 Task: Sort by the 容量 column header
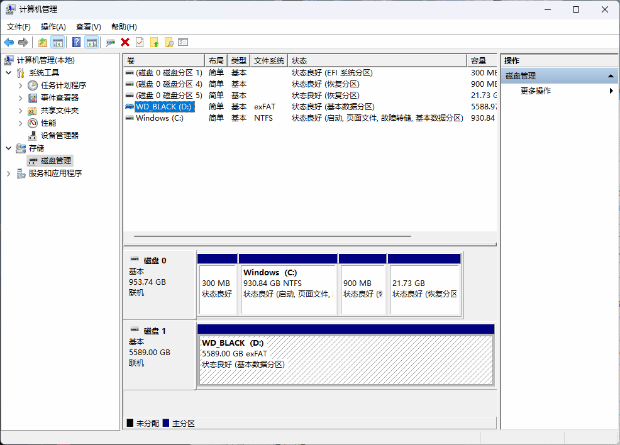pyautogui.click(x=482, y=61)
